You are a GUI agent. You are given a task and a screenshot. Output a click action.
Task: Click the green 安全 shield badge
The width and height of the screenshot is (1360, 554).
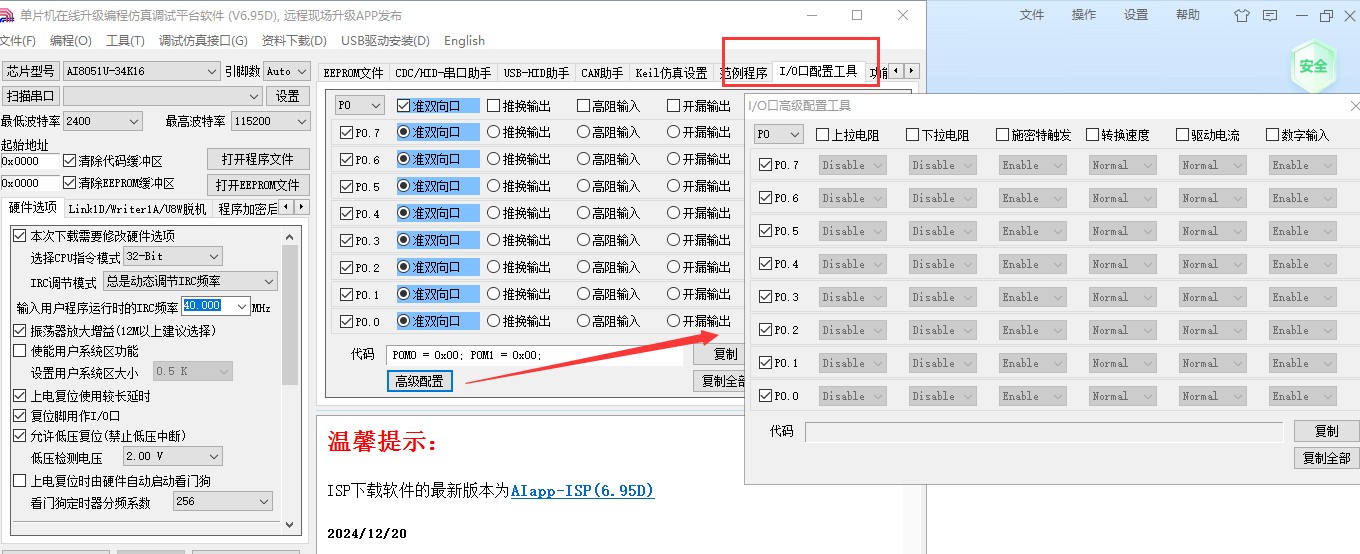1313,66
